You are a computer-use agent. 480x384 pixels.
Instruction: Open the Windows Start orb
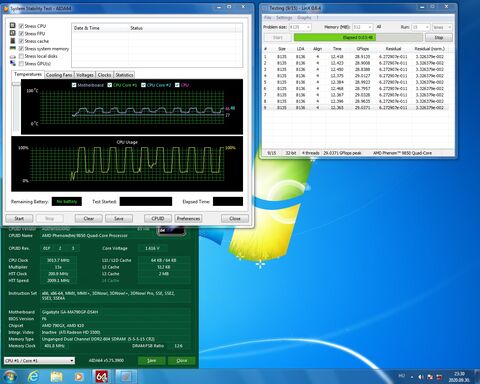click(x=10, y=377)
